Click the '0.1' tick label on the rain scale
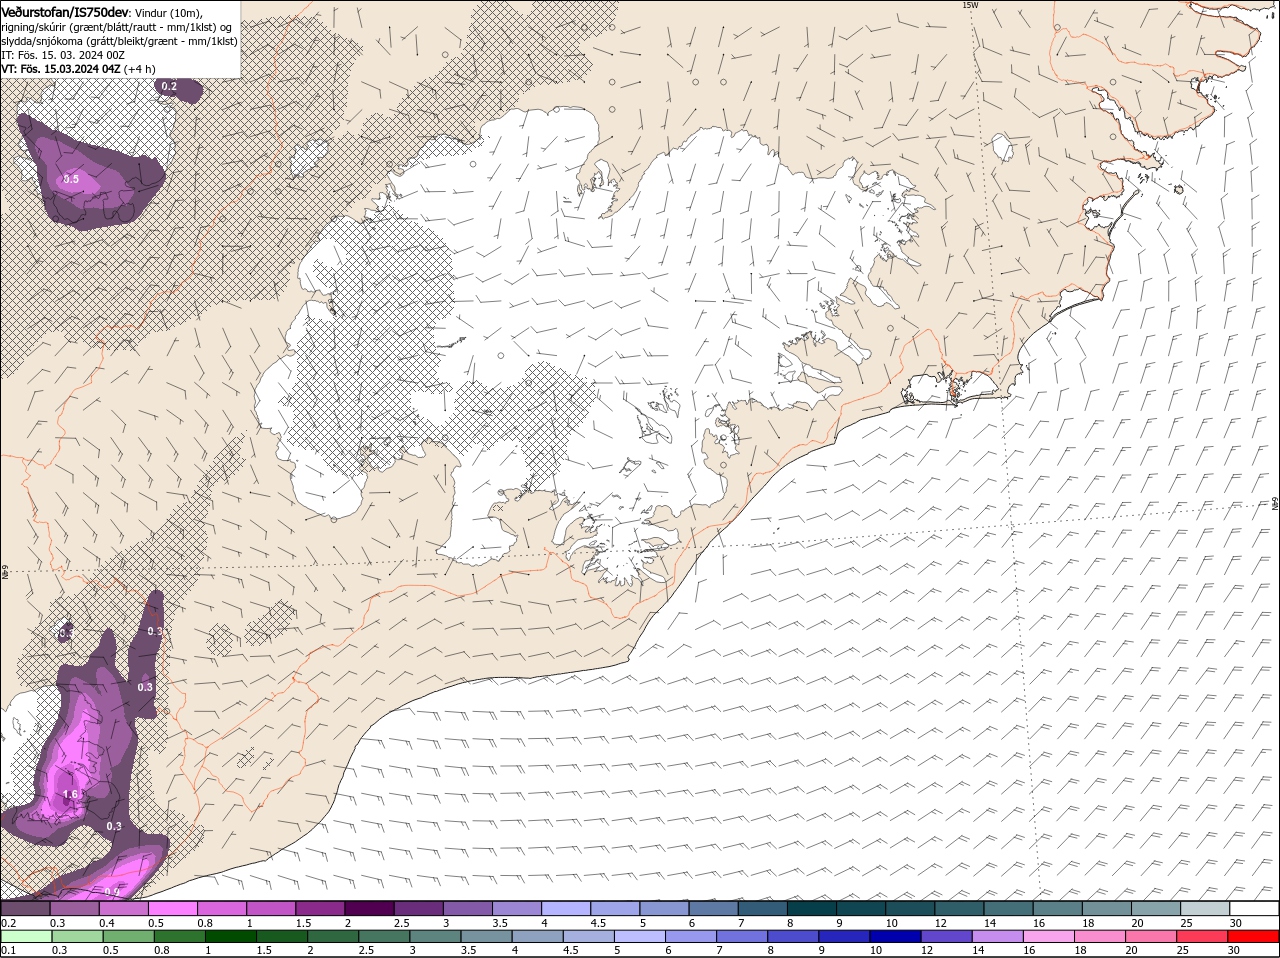The height and width of the screenshot is (958, 1280). pos(9,950)
